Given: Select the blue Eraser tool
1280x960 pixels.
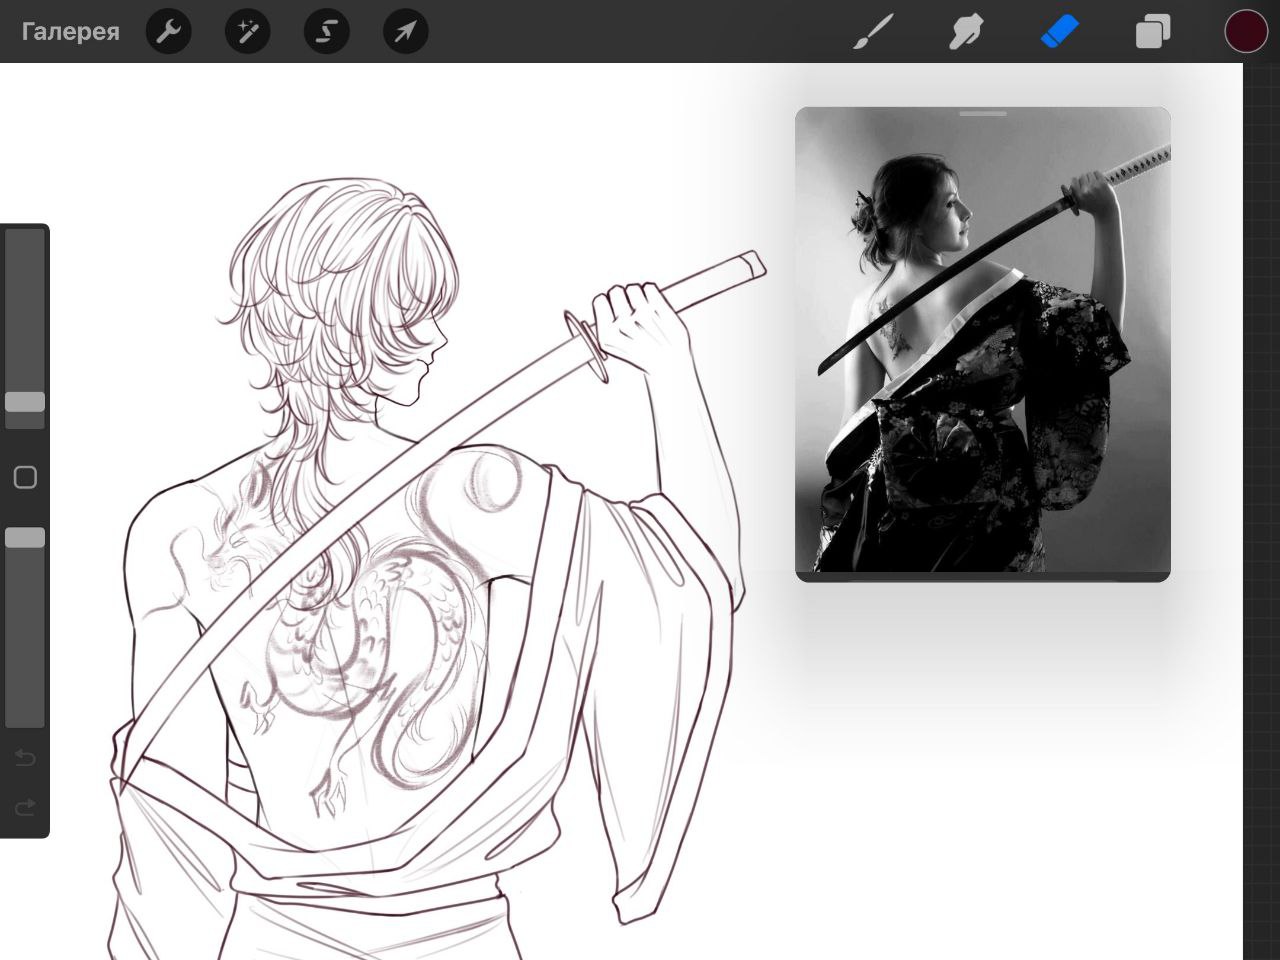Looking at the screenshot, I should point(1059,32).
